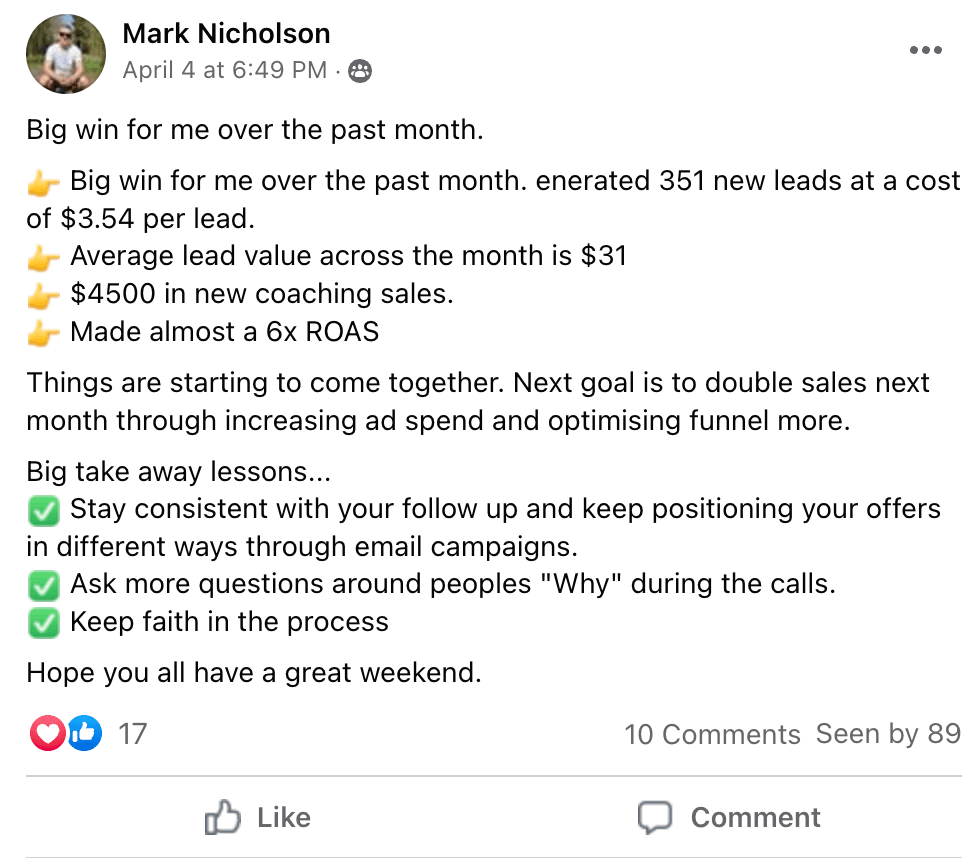Click the green check mark before "Stay consistent"

[43, 510]
